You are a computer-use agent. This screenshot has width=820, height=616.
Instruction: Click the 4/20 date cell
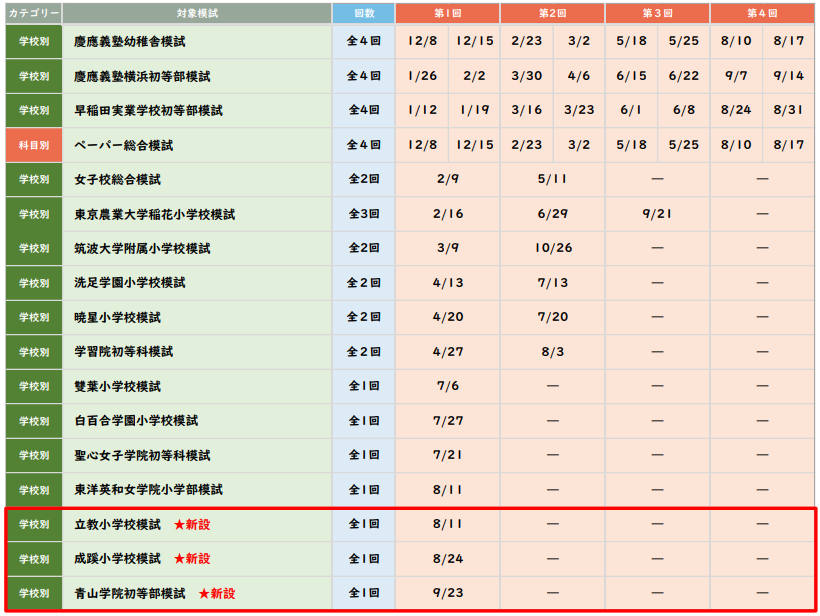[x=448, y=317]
